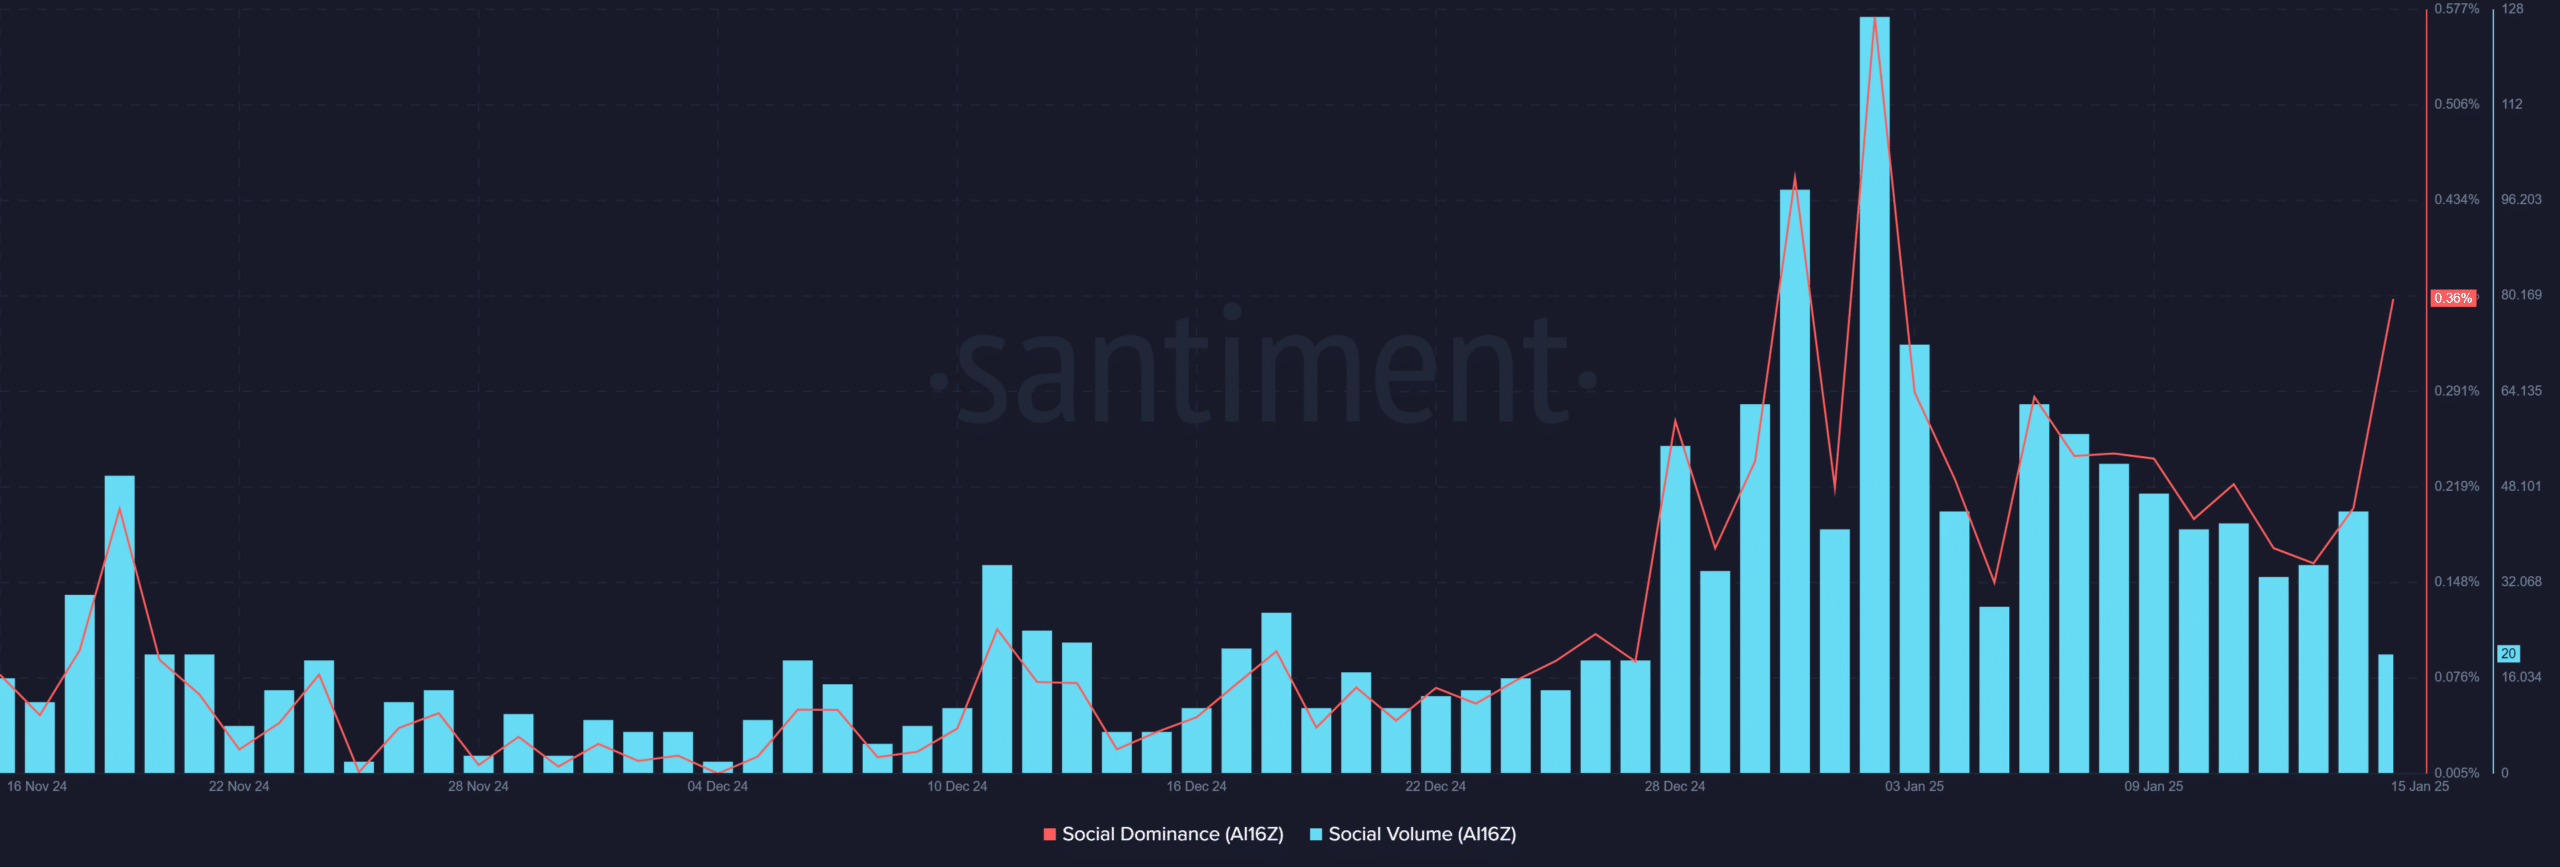
Task: Click the blue 20 current volume badge
Action: pyautogui.click(x=2508, y=654)
